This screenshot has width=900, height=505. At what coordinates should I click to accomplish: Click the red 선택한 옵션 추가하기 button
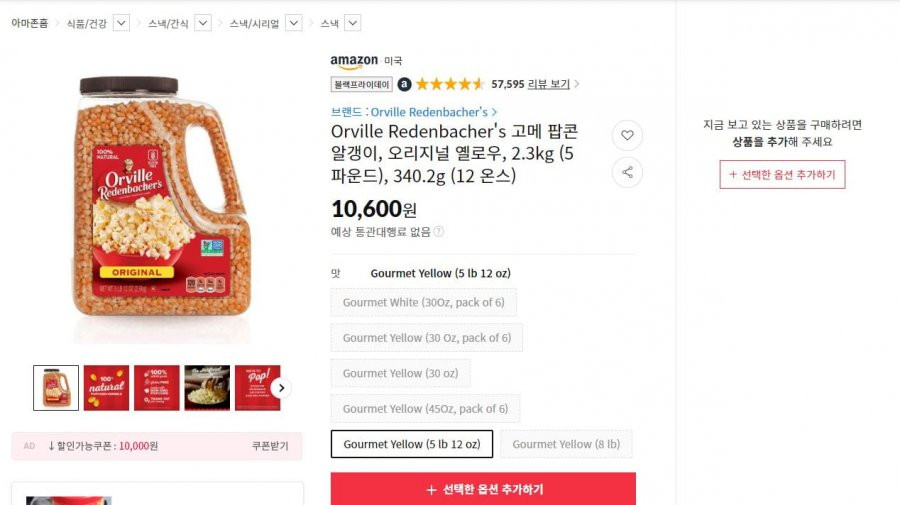(483, 489)
